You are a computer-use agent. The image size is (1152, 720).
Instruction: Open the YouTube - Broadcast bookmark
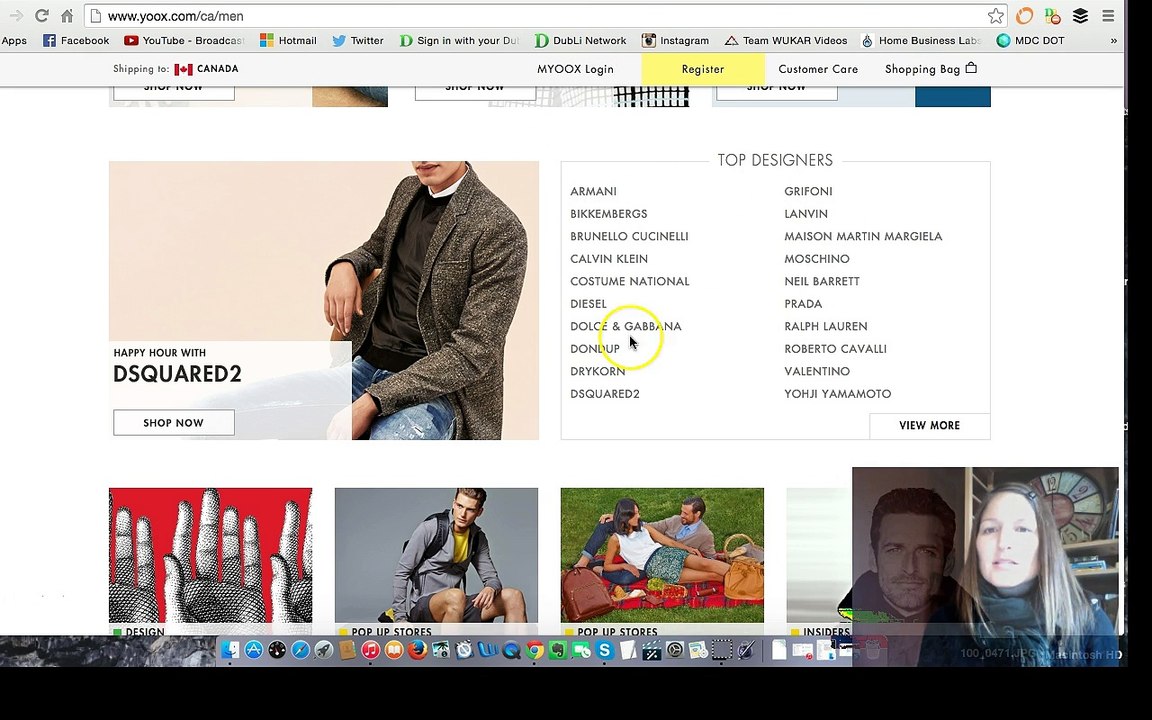click(184, 40)
